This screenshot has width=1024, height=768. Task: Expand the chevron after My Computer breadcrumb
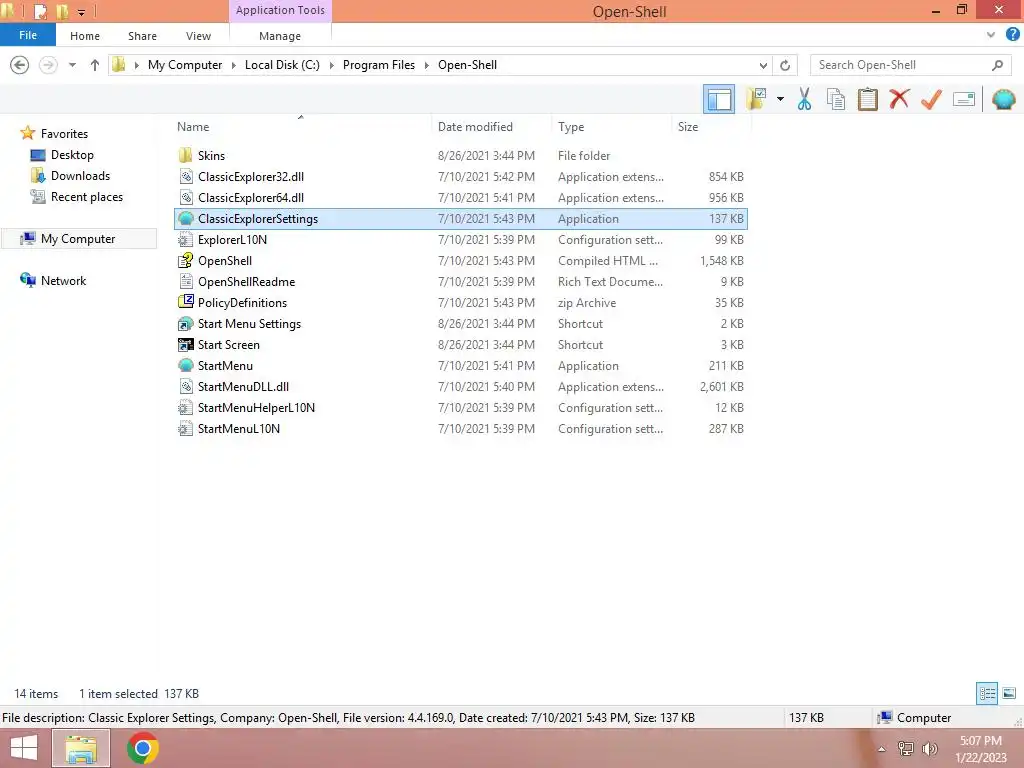234,65
